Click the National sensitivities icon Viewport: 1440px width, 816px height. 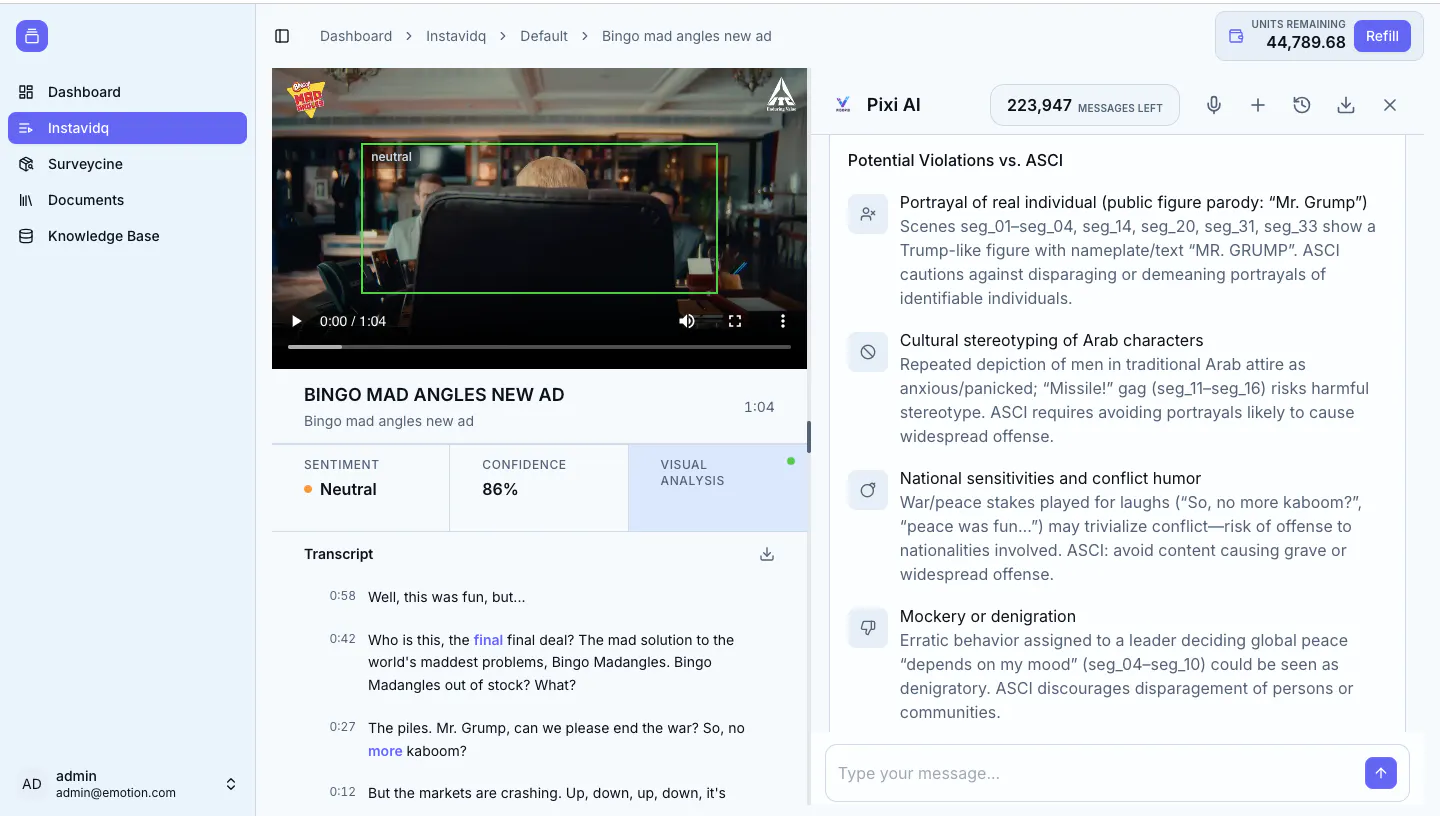tap(868, 490)
